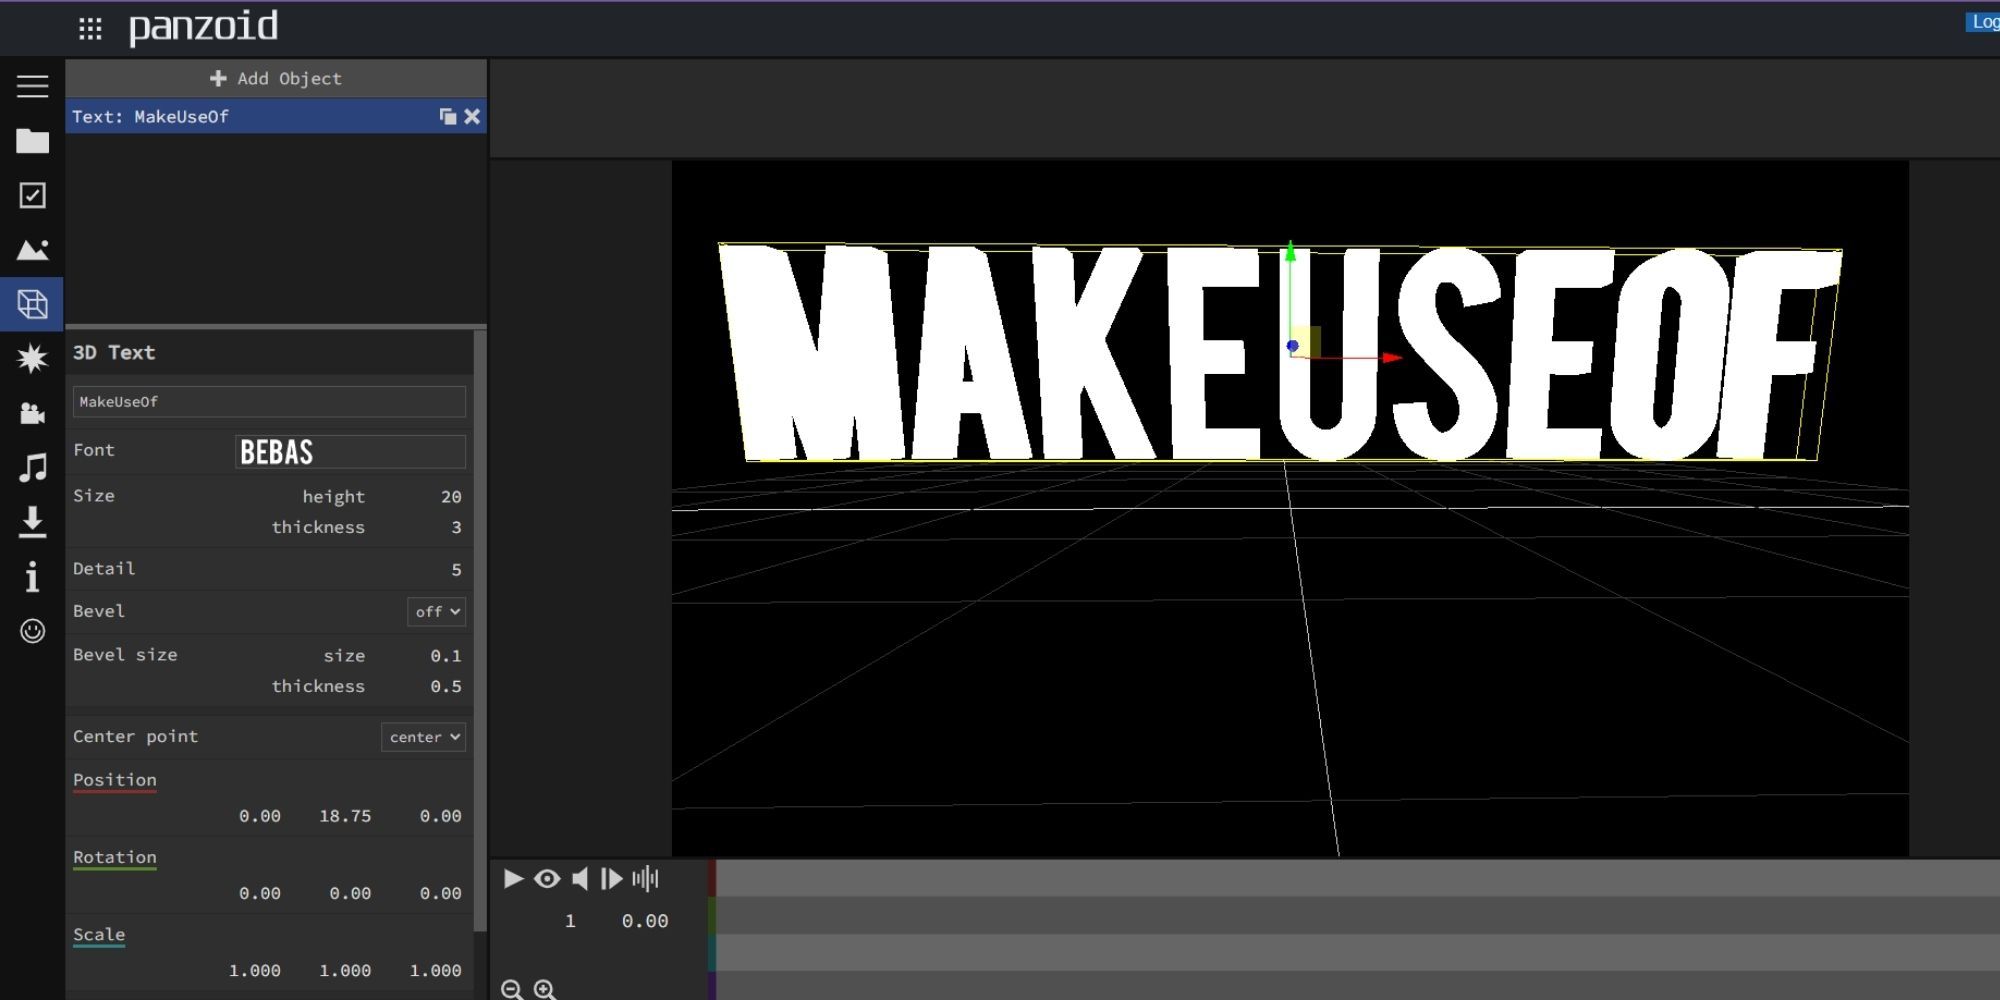Duplicate the MakeUseOf text object

click(448, 117)
